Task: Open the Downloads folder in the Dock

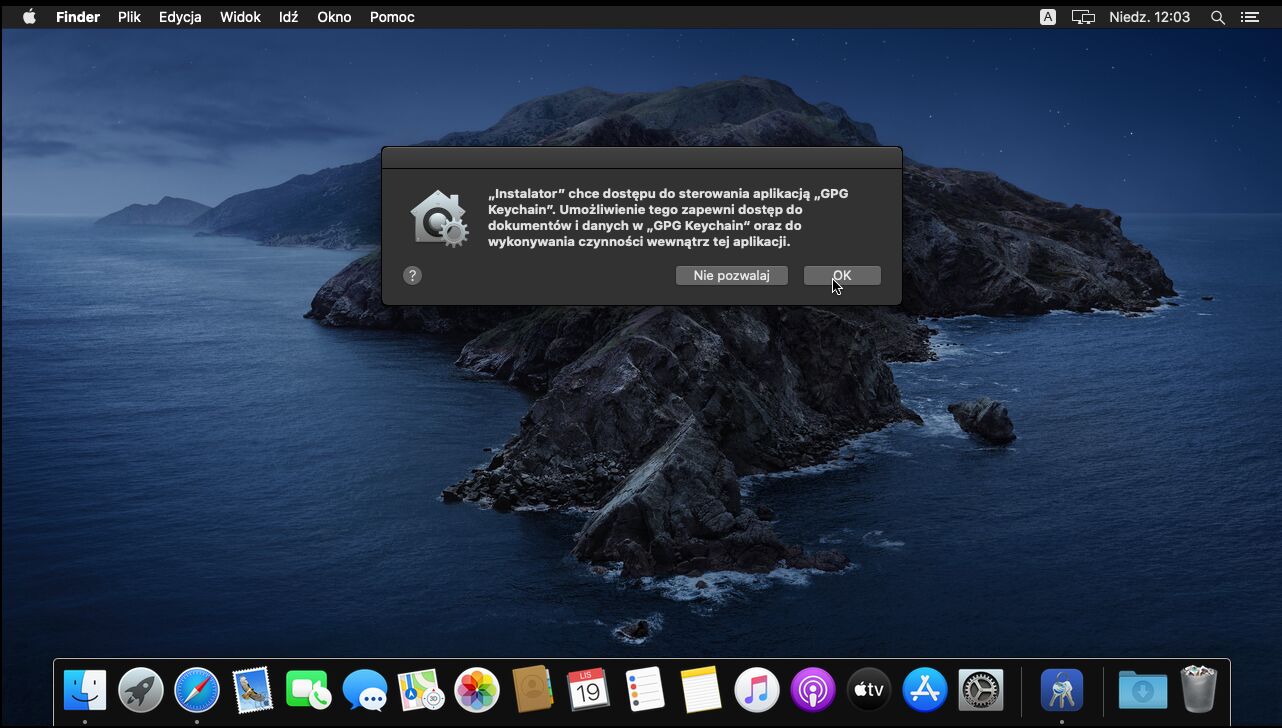Action: point(1142,689)
